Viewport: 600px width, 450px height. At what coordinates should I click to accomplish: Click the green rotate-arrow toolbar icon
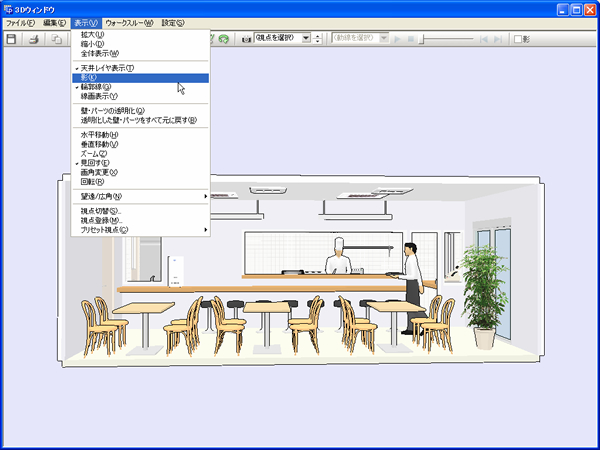pyautogui.click(x=223, y=39)
